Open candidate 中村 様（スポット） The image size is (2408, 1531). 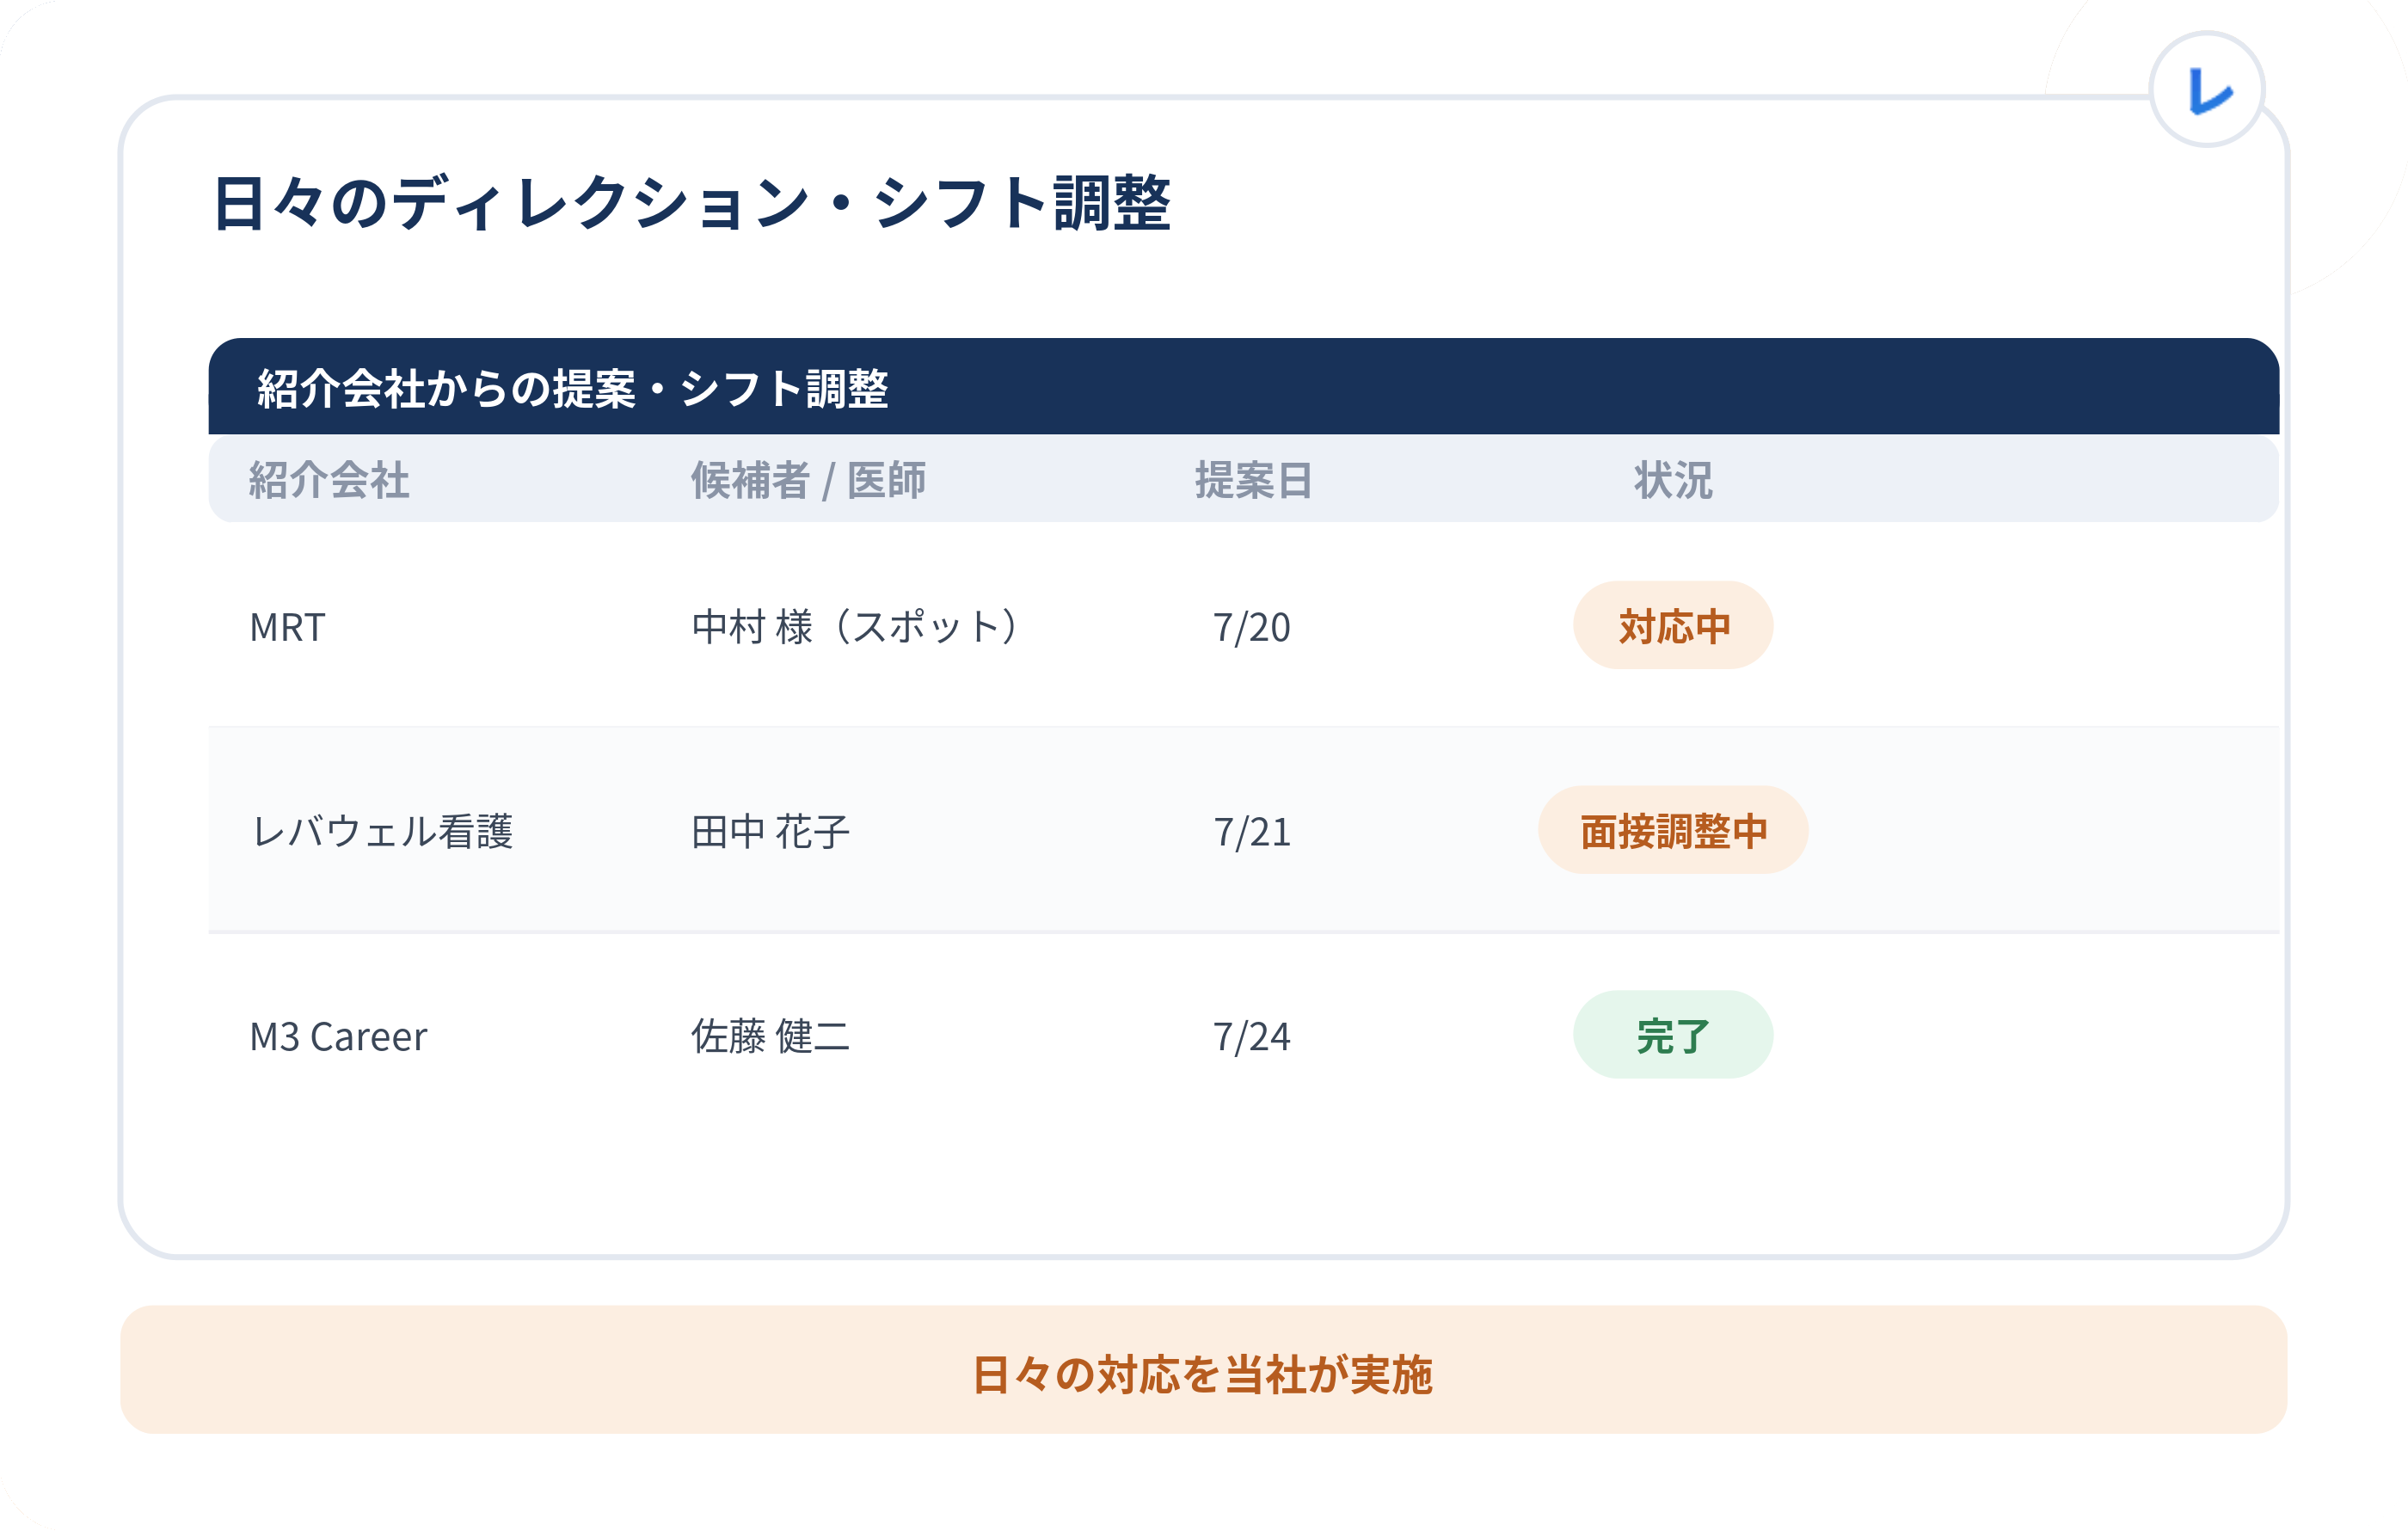pos(856,627)
